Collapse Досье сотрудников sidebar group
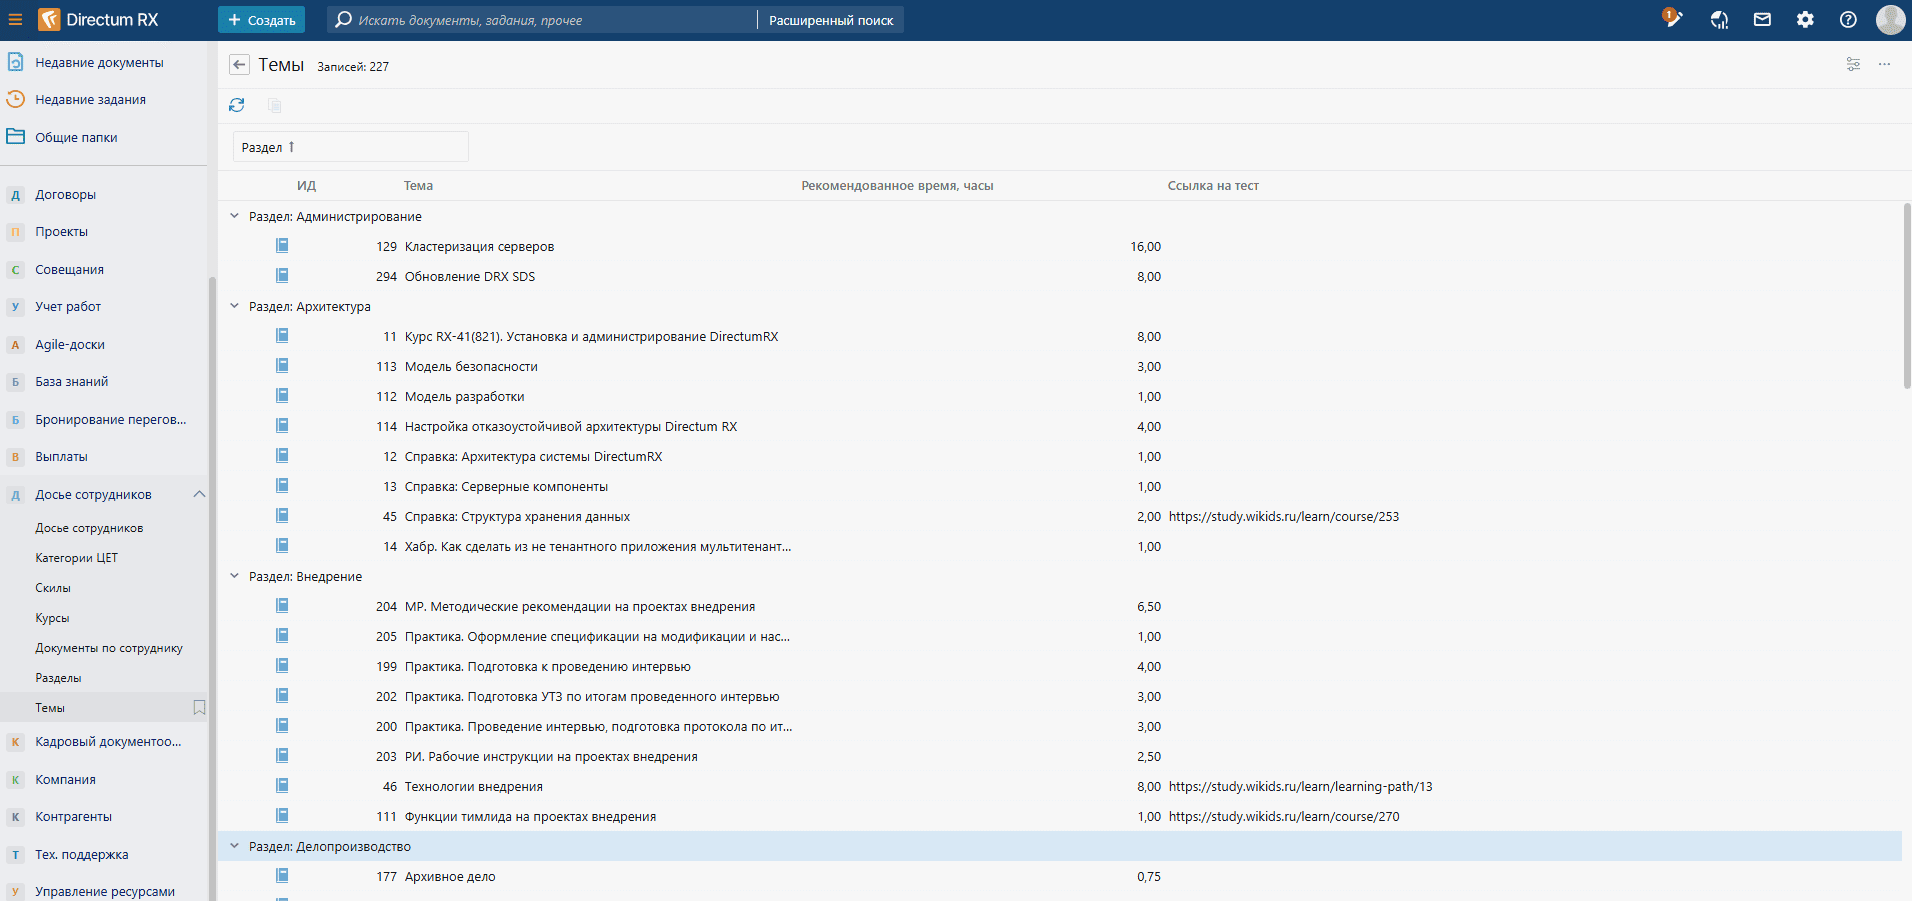Viewport: 1912px width, 901px height. [199, 494]
